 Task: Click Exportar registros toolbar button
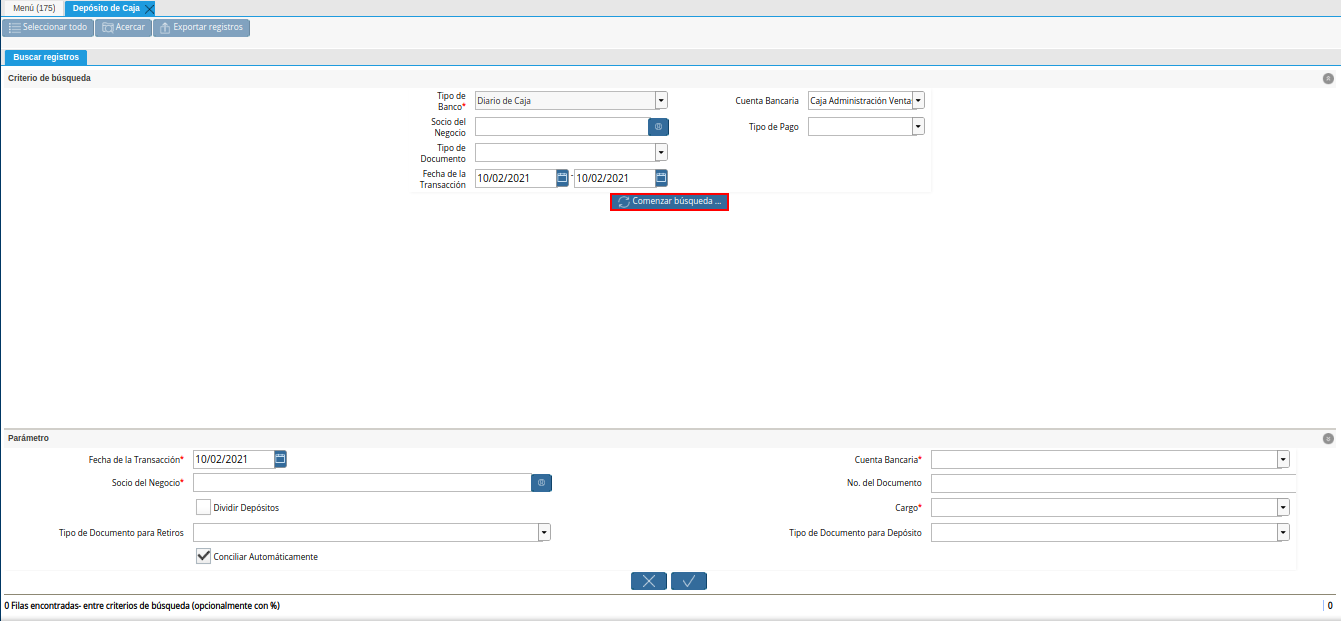201,27
